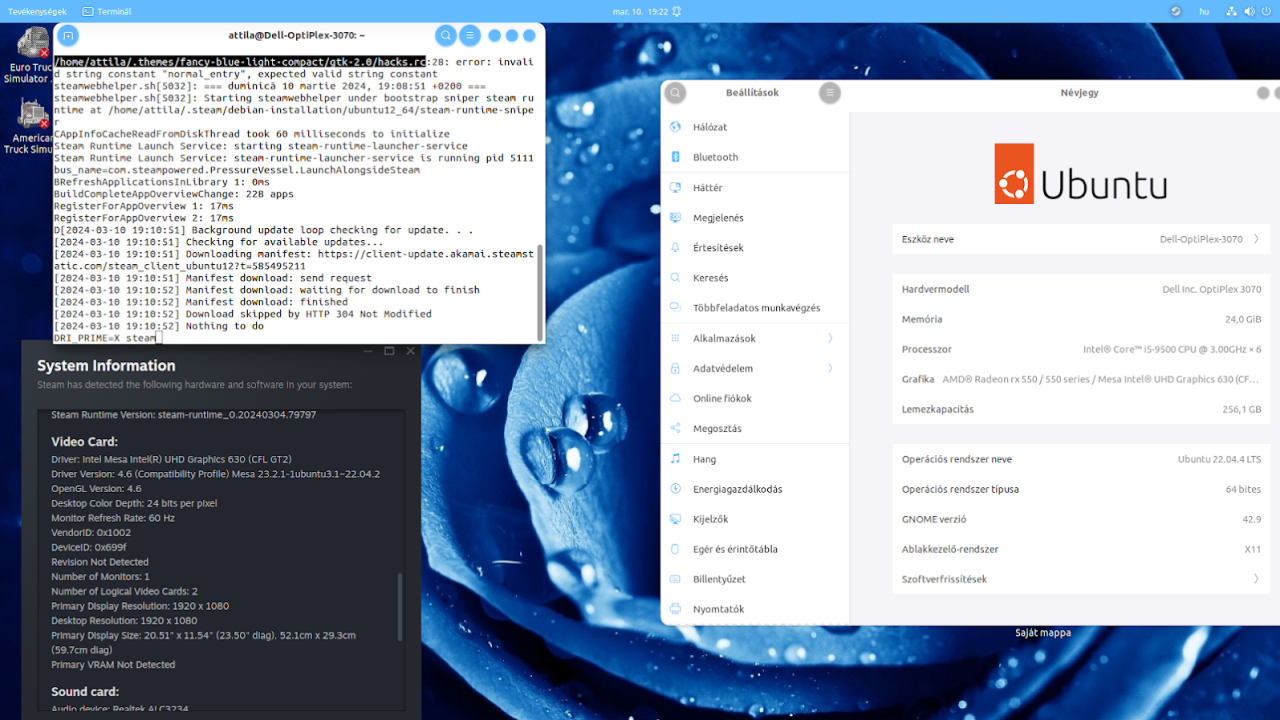The height and width of the screenshot is (720, 1280).
Task: Maximize the System Information window
Action: pyautogui.click(x=389, y=351)
